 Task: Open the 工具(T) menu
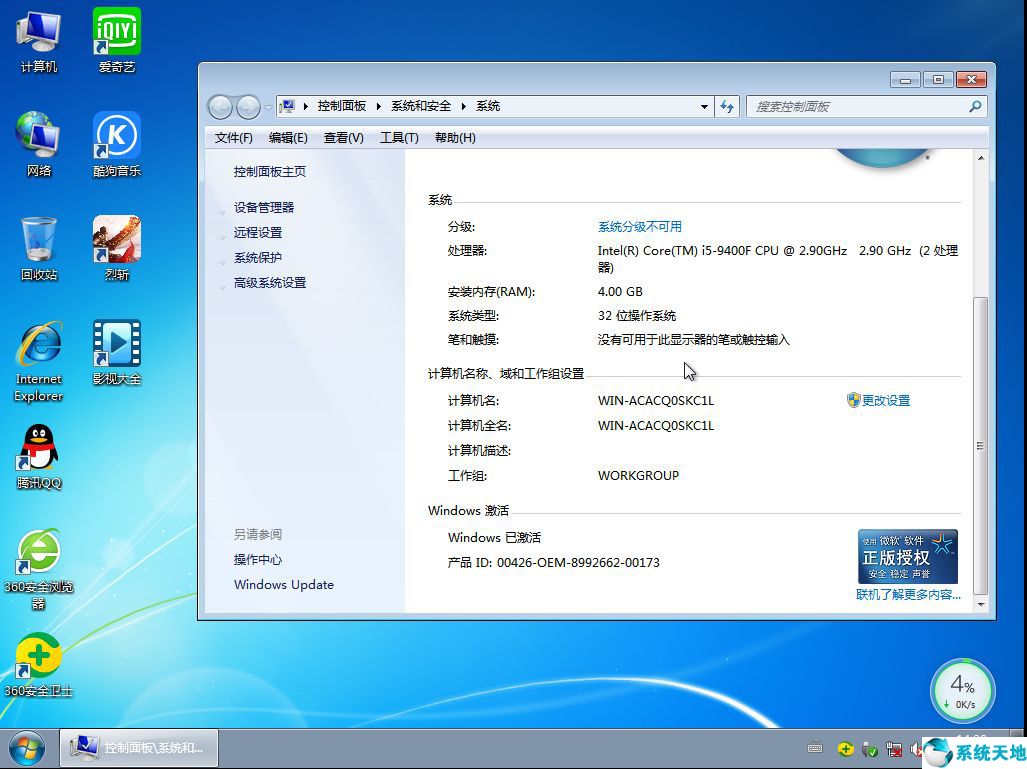pyautogui.click(x=399, y=138)
